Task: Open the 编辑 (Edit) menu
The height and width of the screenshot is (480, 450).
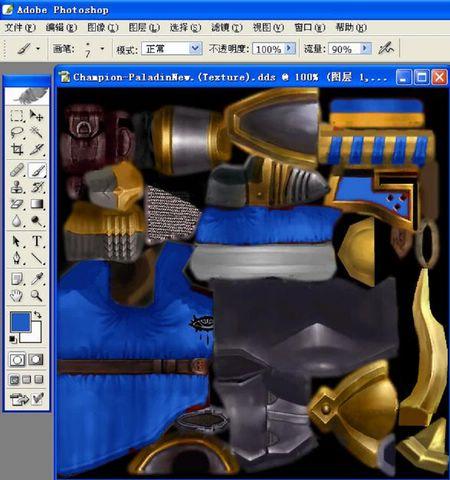Action: coord(61,27)
